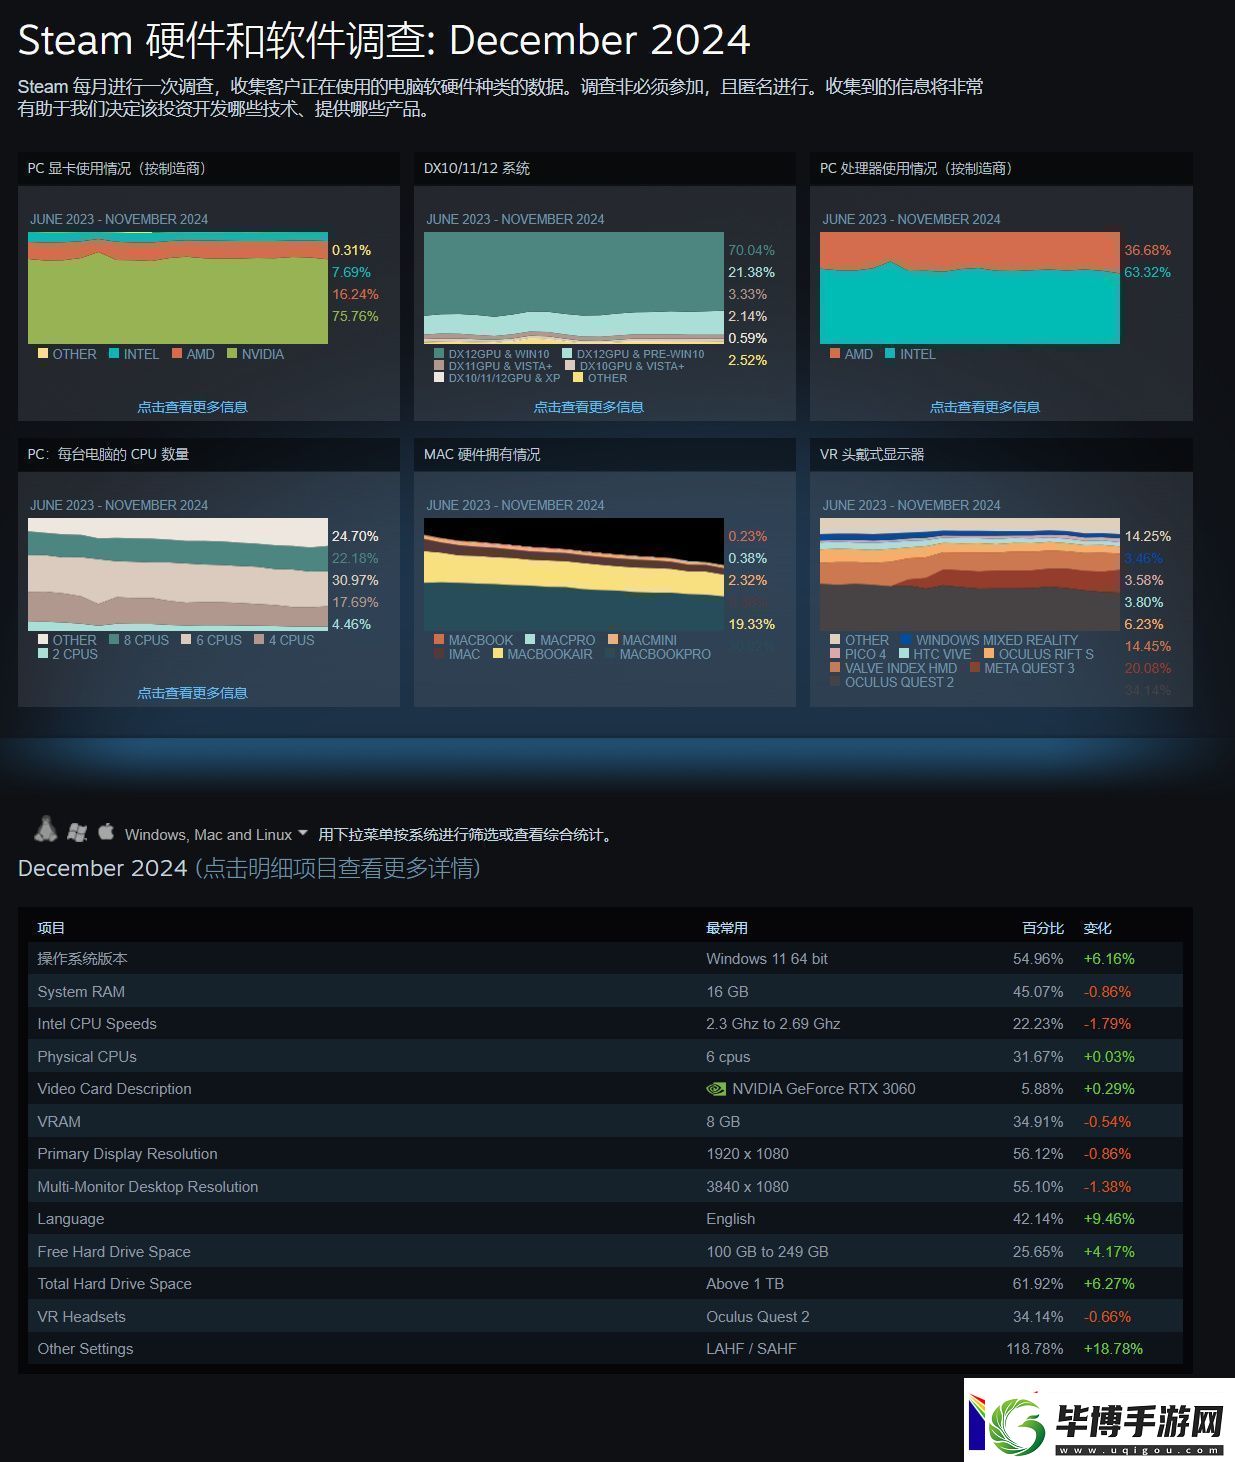Click the LAHF / SAHF value
This screenshot has height=1462, width=1235.
(751, 1349)
